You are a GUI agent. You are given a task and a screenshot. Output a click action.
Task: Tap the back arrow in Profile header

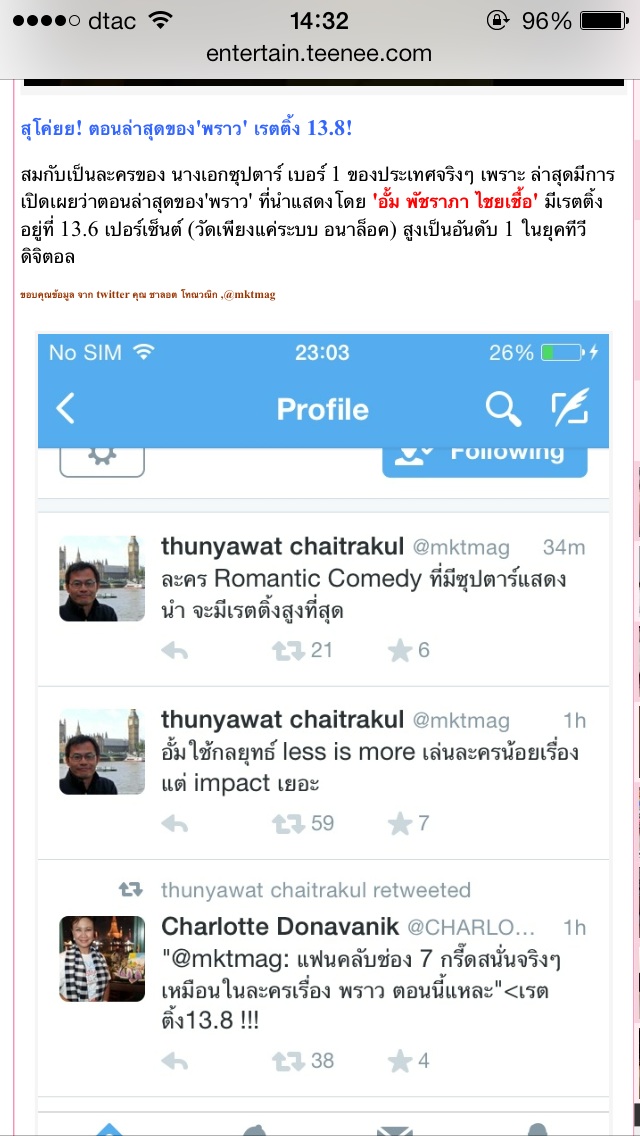click(x=65, y=409)
